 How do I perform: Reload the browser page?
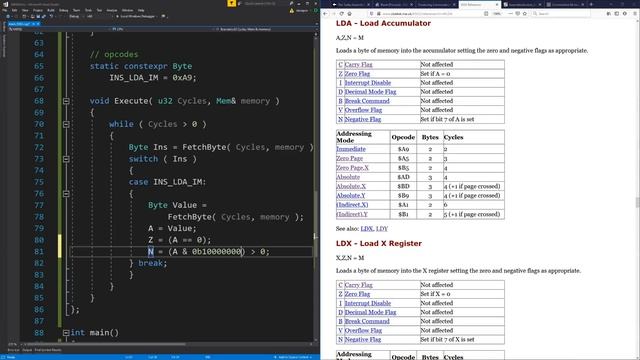(341, 13)
